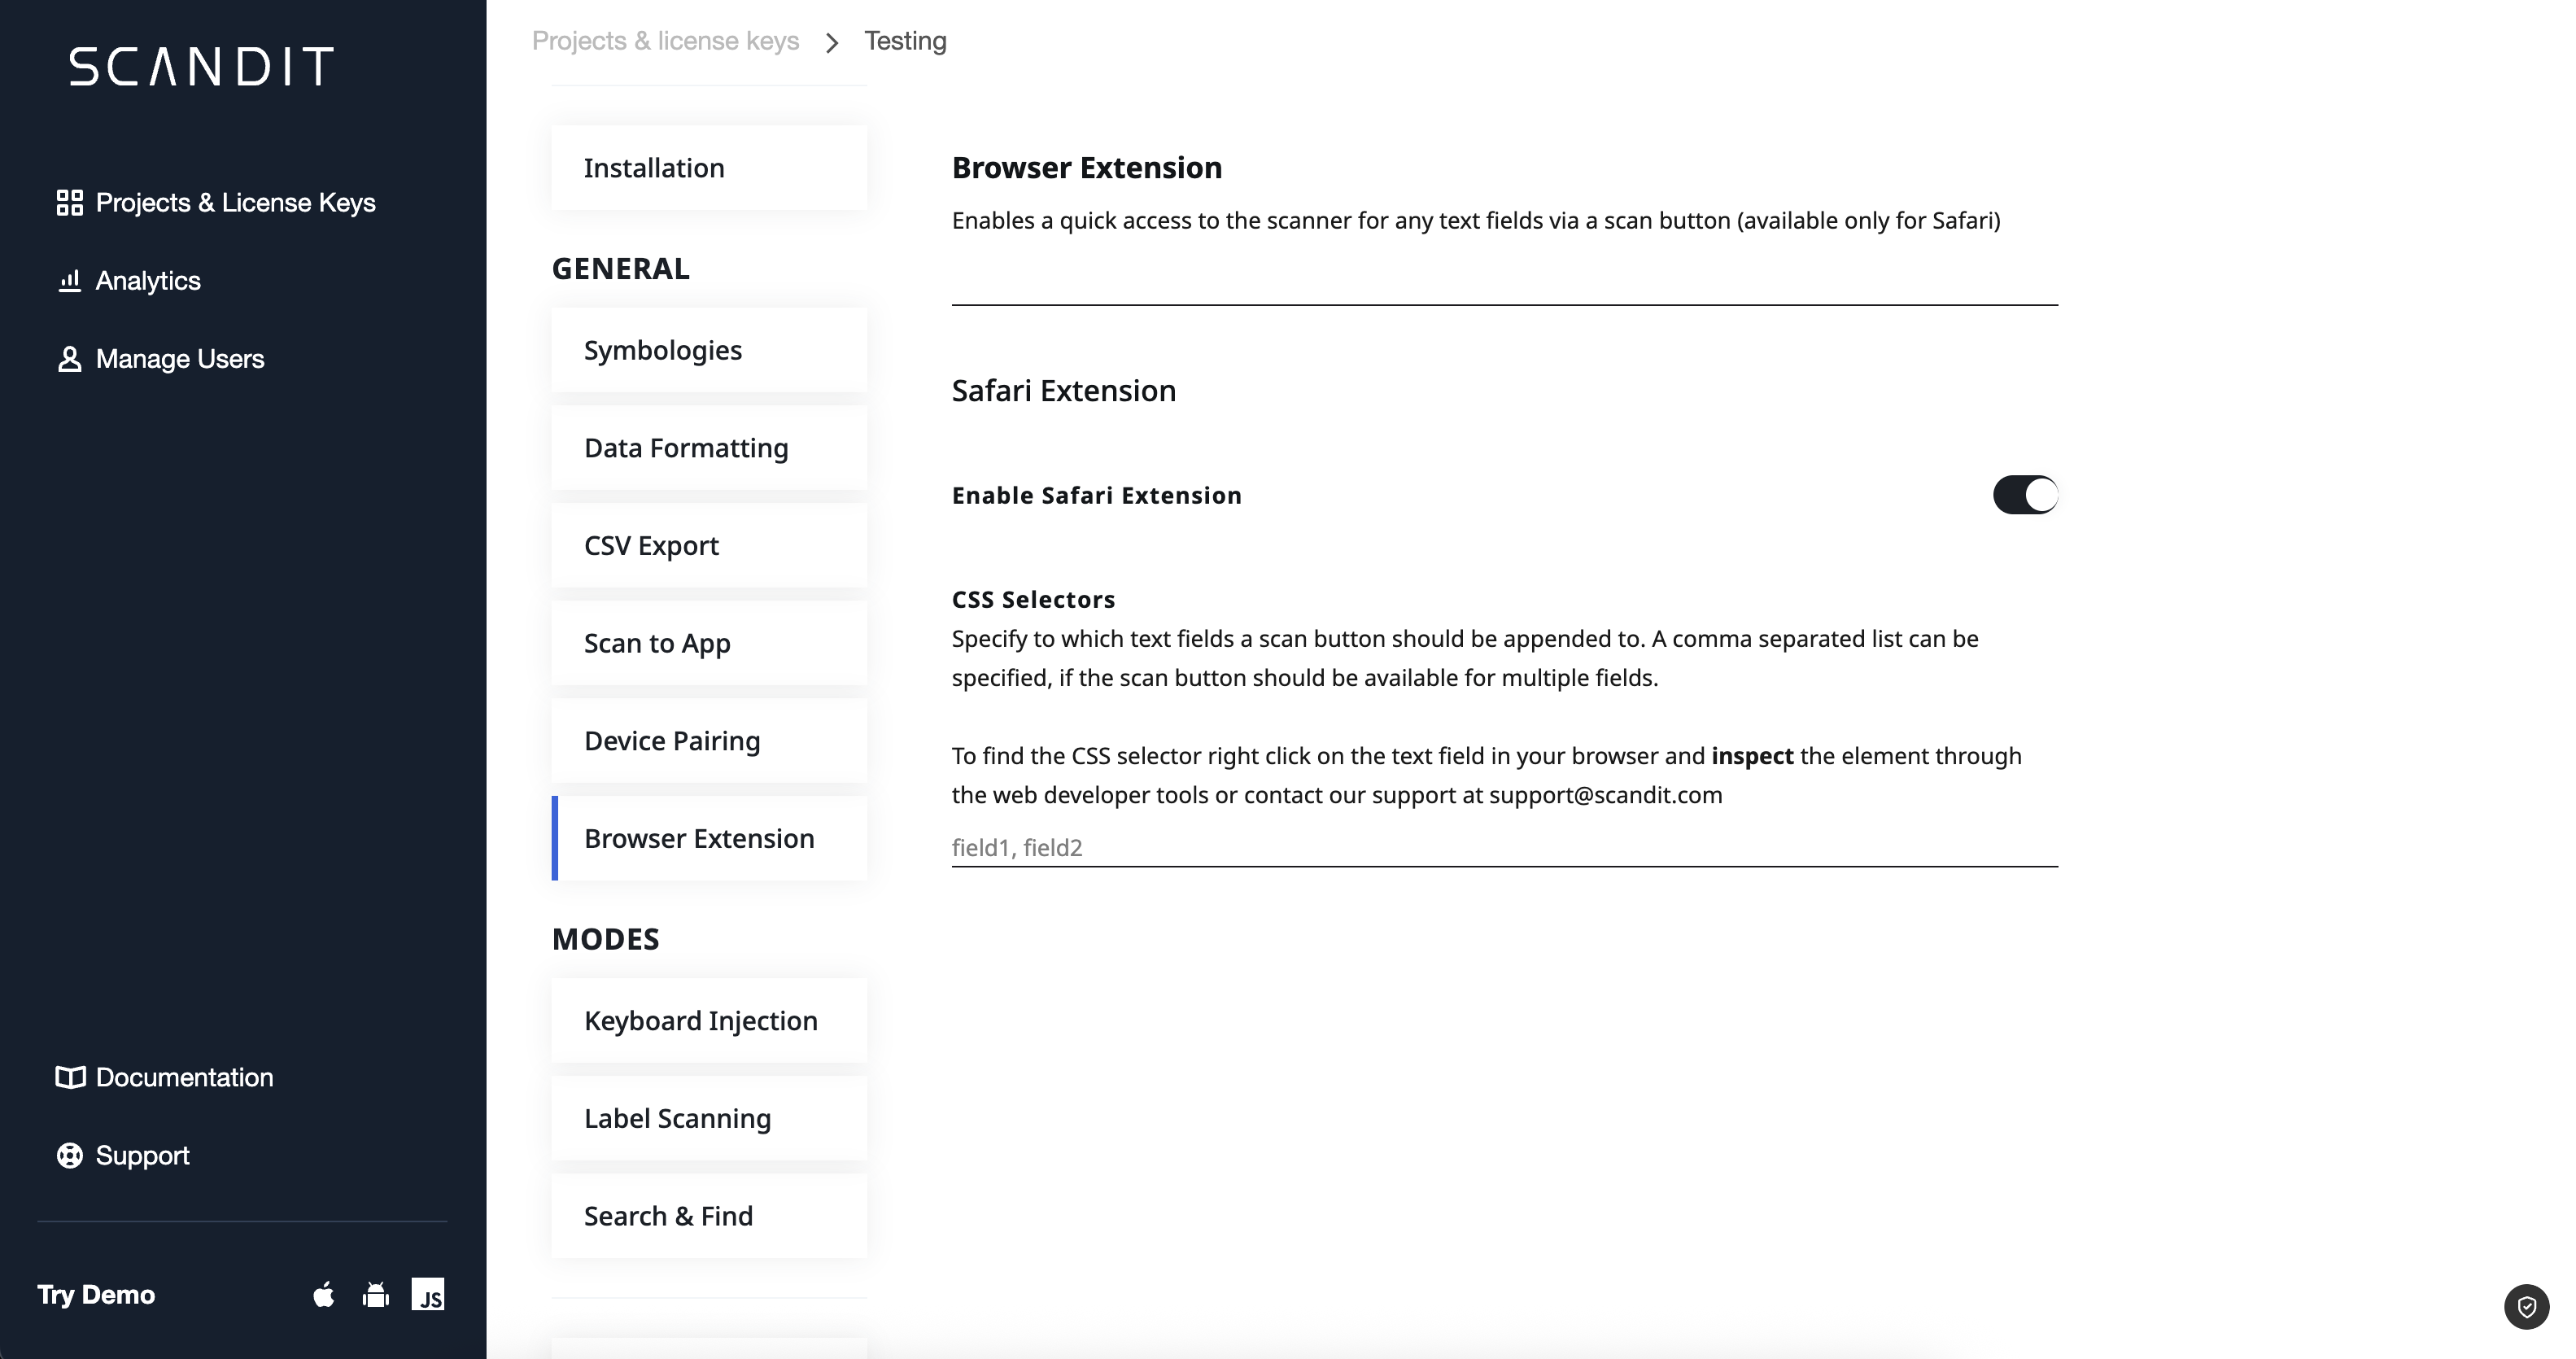The height and width of the screenshot is (1359, 2576).
Task: Disable the Safari Extension toggle
Action: tap(2027, 494)
